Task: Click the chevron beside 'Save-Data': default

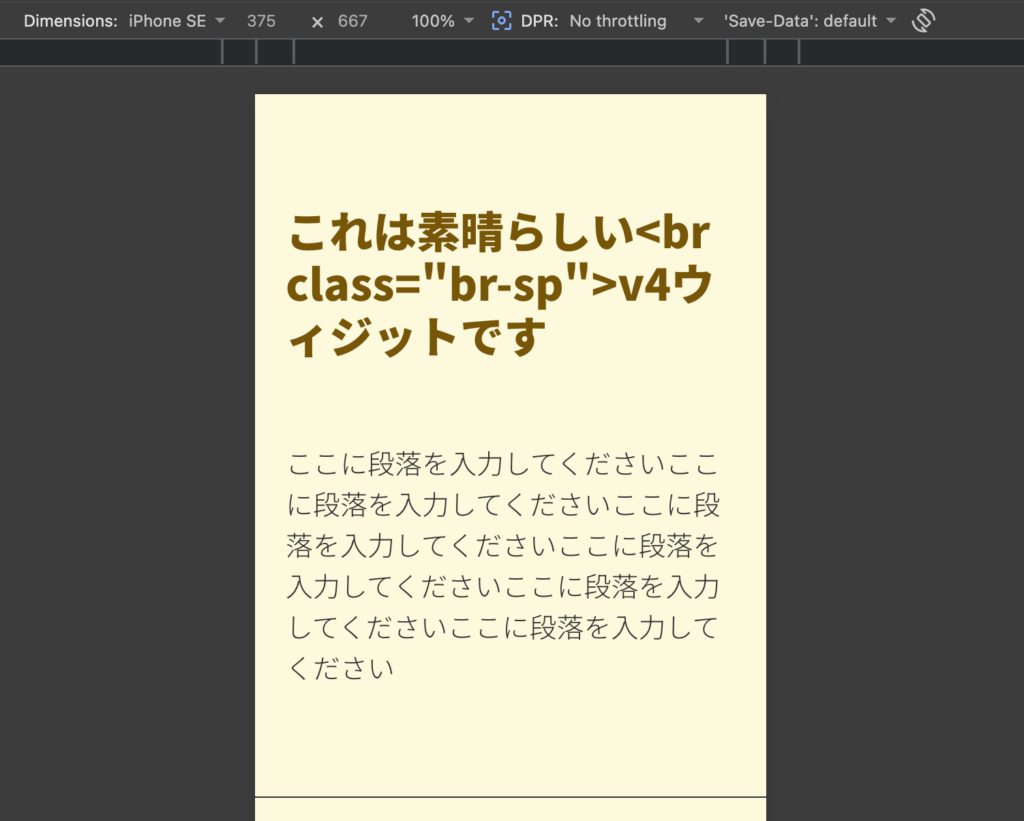Action: point(890,21)
